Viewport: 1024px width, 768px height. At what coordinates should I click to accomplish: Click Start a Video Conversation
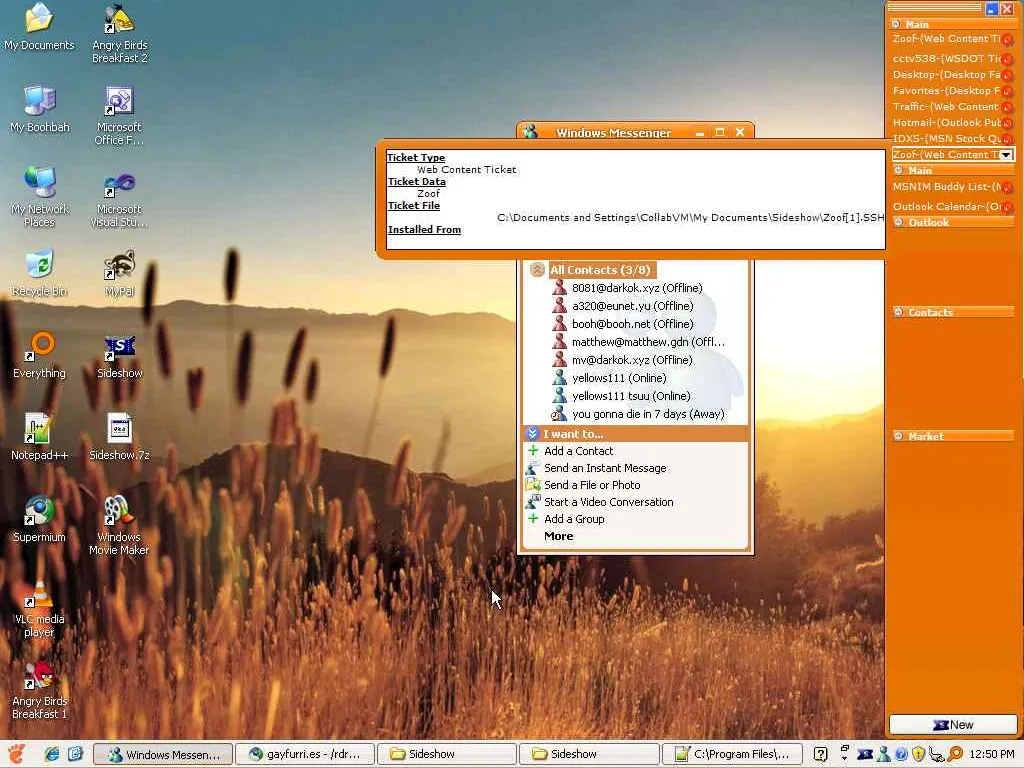click(608, 502)
